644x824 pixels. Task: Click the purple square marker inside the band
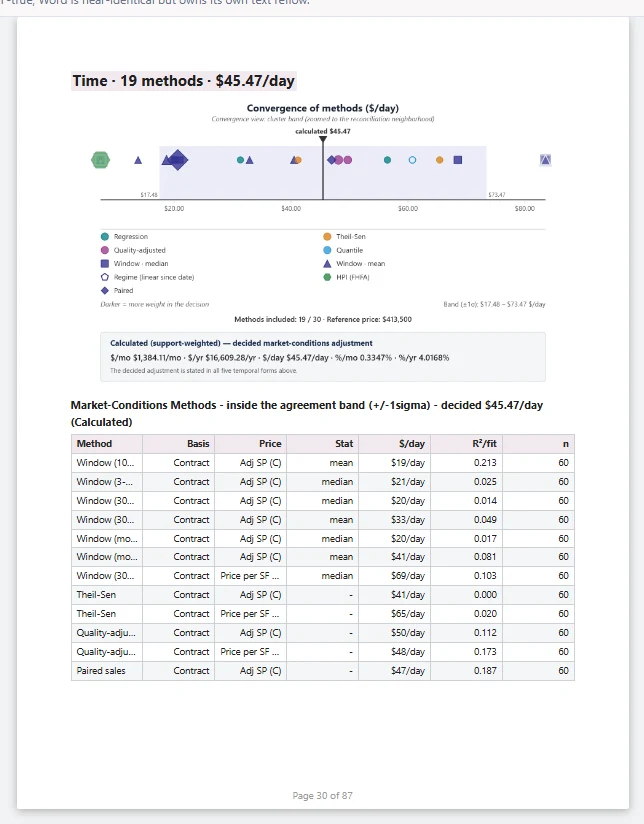click(x=458, y=160)
